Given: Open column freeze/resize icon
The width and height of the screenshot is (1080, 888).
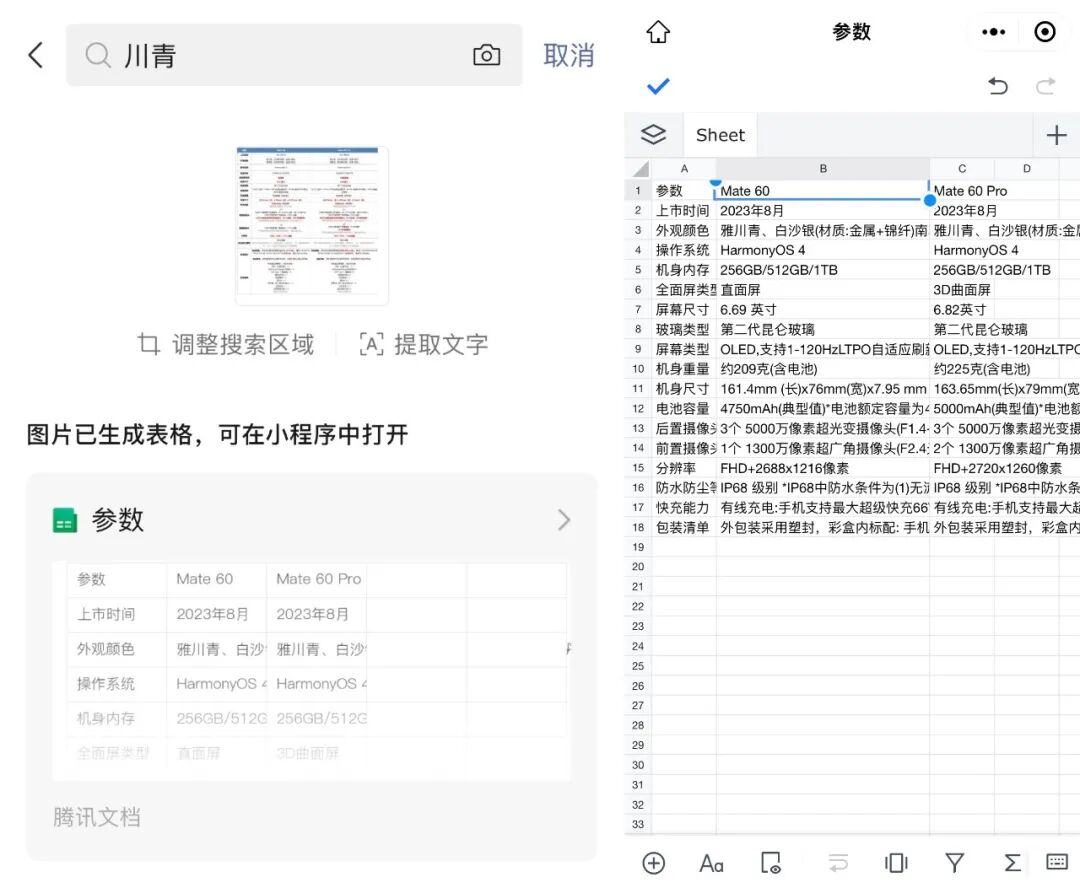Looking at the screenshot, I should (896, 863).
